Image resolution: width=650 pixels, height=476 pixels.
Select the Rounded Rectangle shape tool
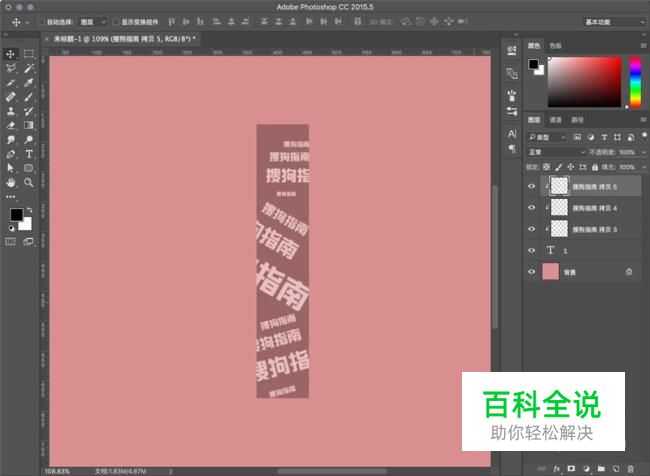[x=29, y=168]
